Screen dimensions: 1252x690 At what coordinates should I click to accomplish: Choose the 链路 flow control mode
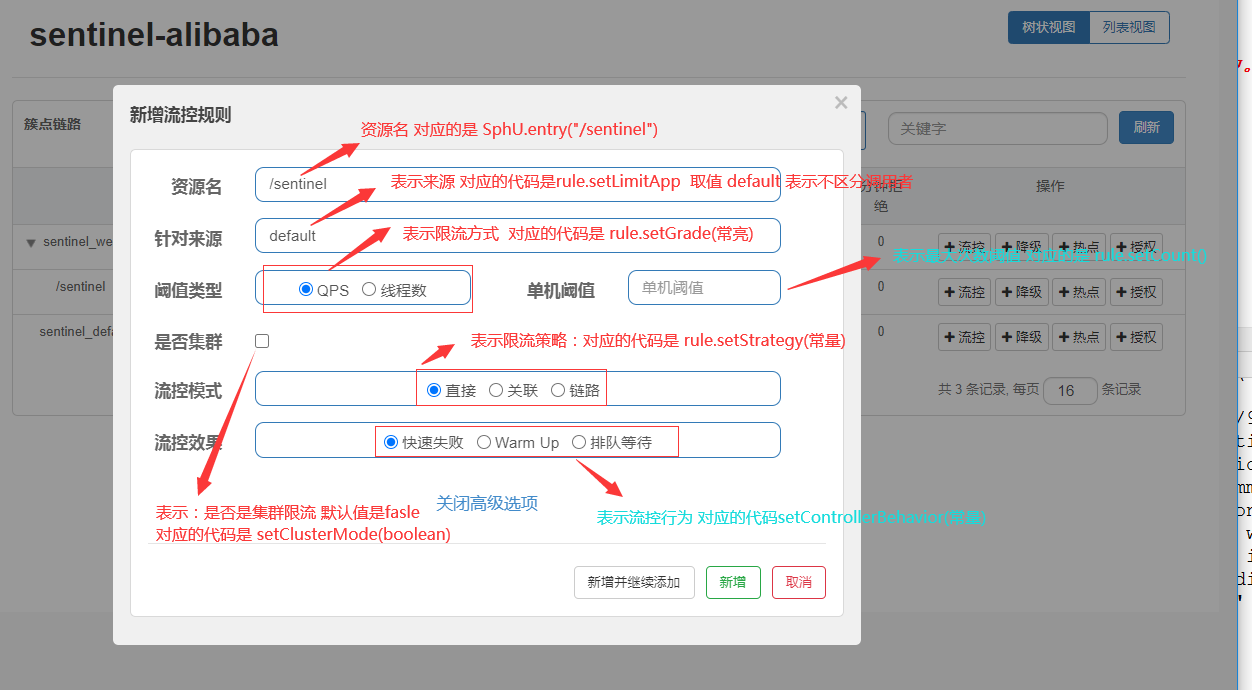pos(558,390)
